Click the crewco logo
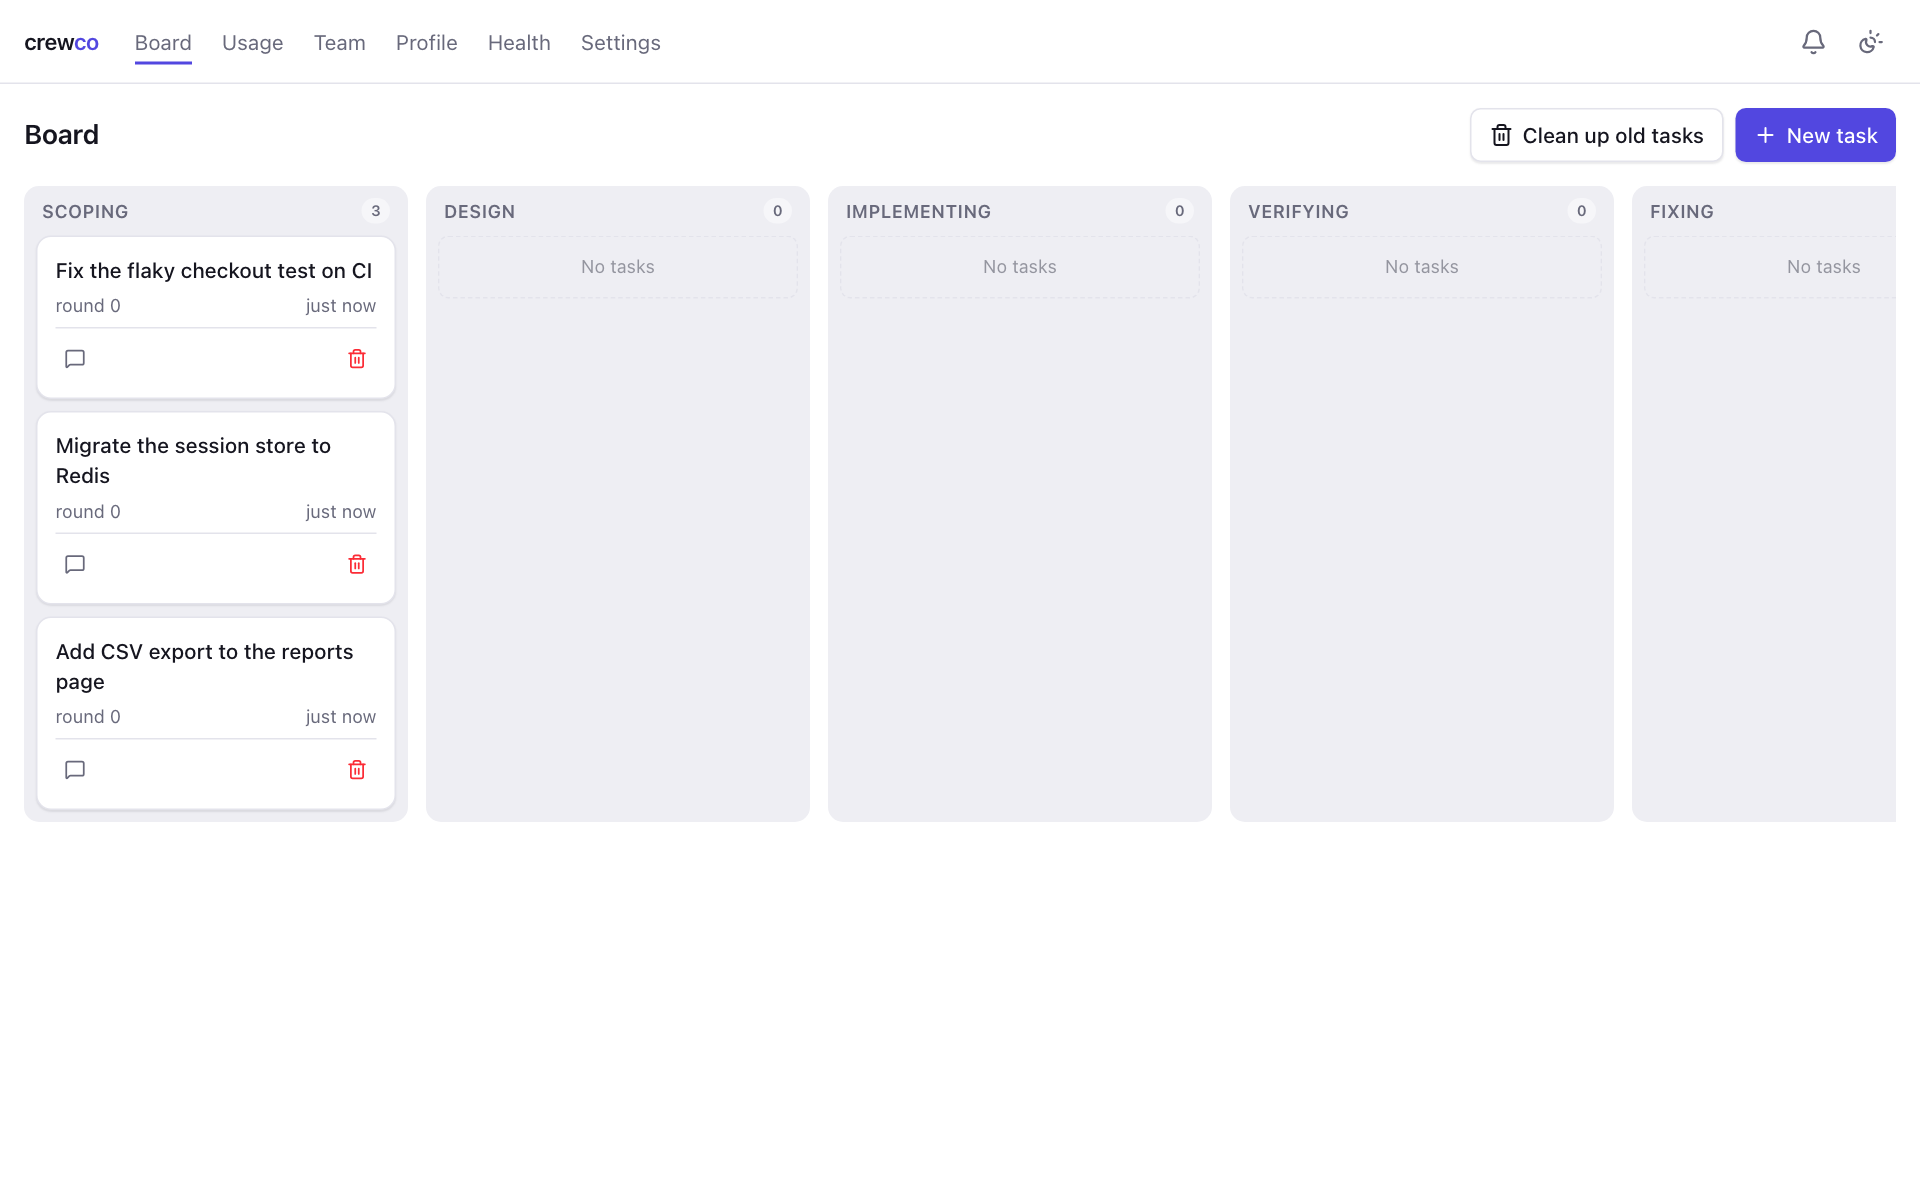The width and height of the screenshot is (1920, 1200). pos(61,43)
